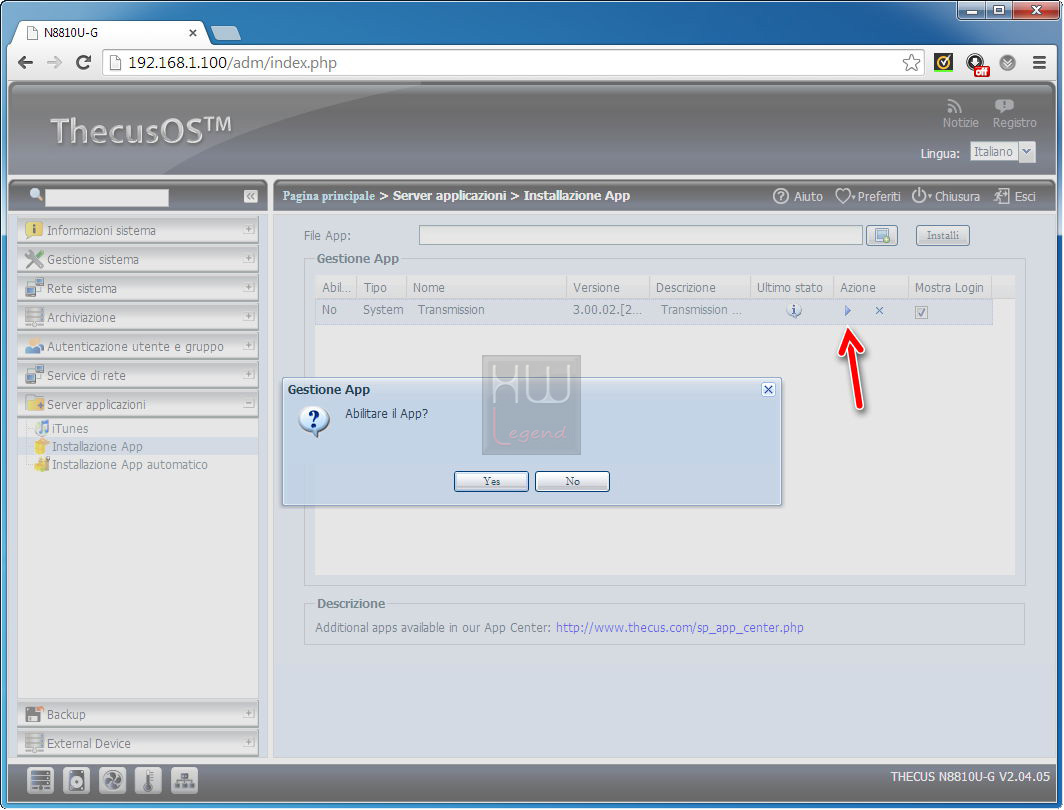The image size is (1064, 810).
Task: Close the Gestione App dialog
Action: click(x=768, y=389)
